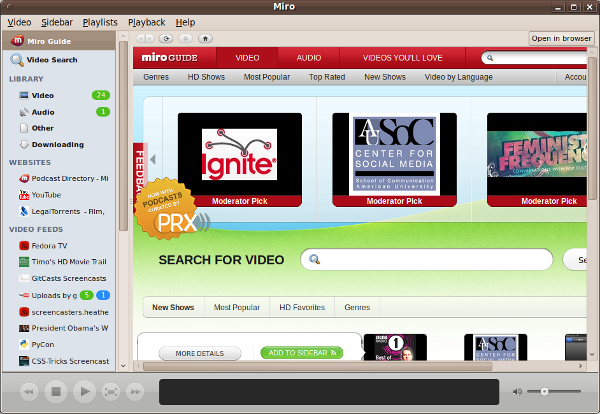Open the Playback menu
The height and width of the screenshot is (414, 600).
[x=147, y=23]
